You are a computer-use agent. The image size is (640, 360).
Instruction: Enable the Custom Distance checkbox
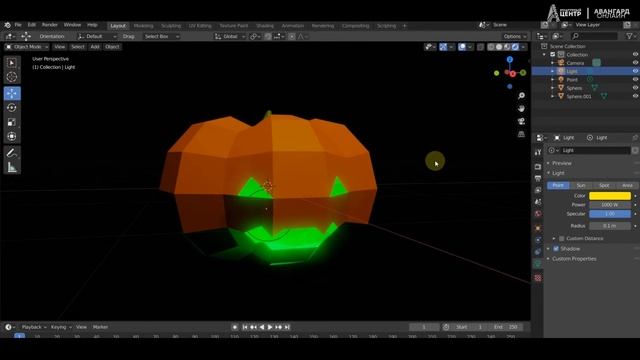(x=562, y=238)
